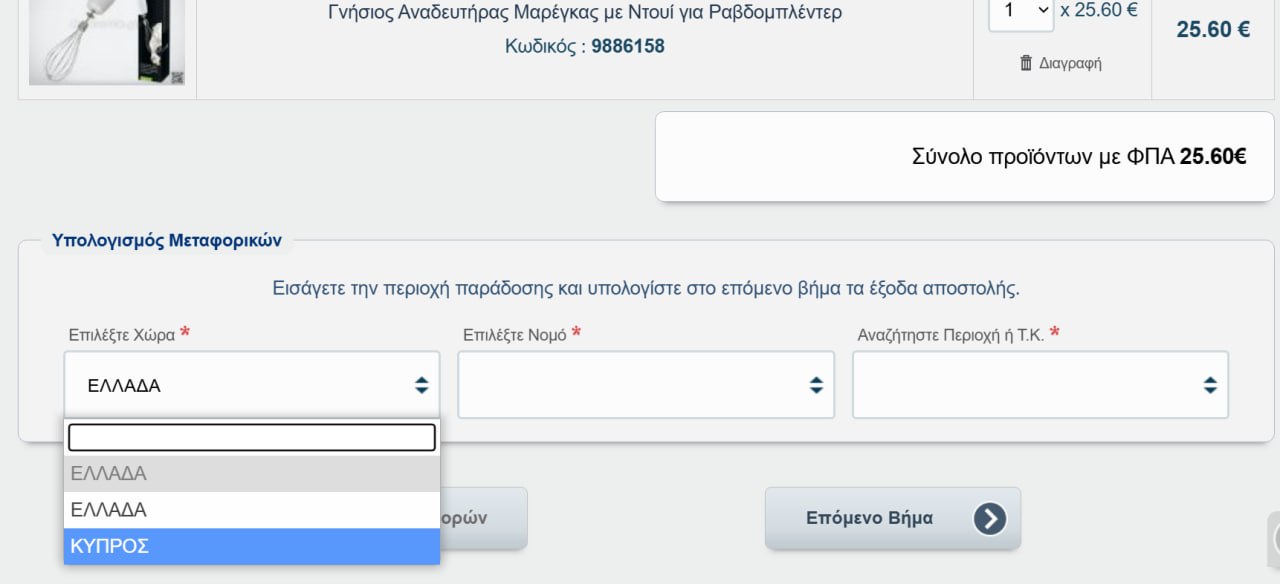The width and height of the screenshot is (1280, 584).
Task: Select the white ΕΛΛΑΔΑ option in list
Action: pos(252,510)
